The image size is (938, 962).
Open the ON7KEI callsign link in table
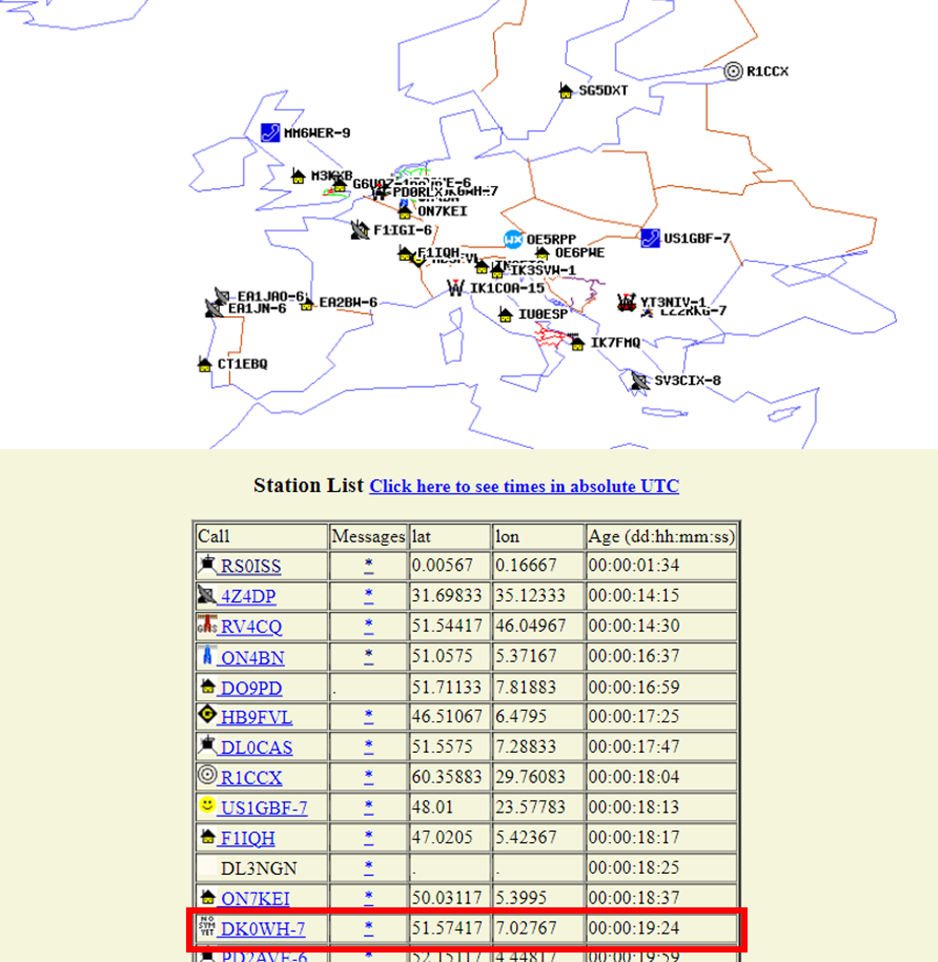255,898
